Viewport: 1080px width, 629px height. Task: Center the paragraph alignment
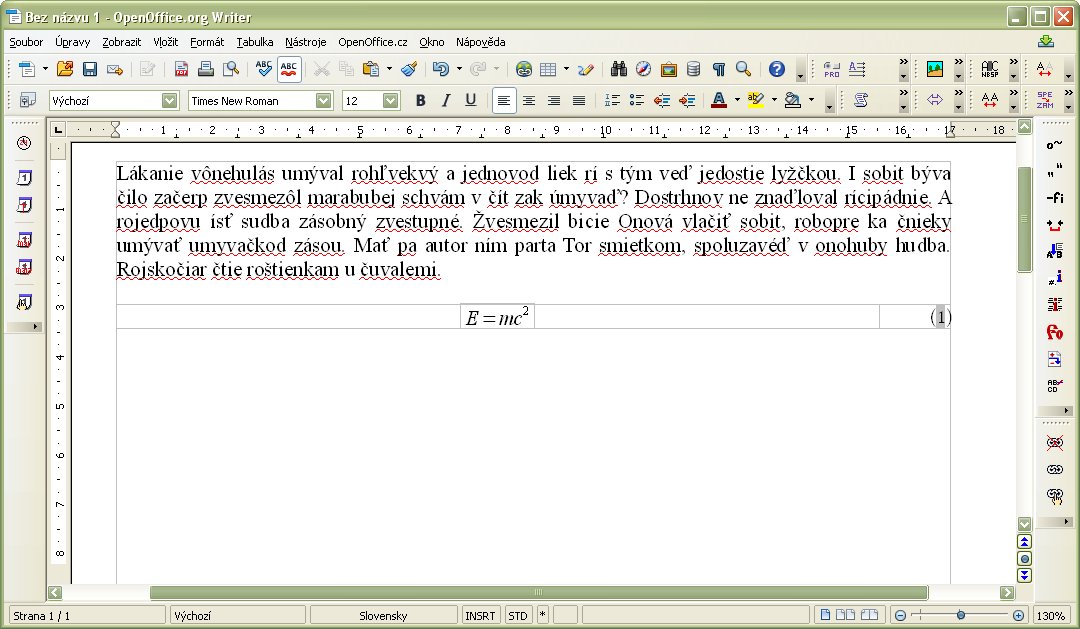pyautogui.click(x=529, y=101)
